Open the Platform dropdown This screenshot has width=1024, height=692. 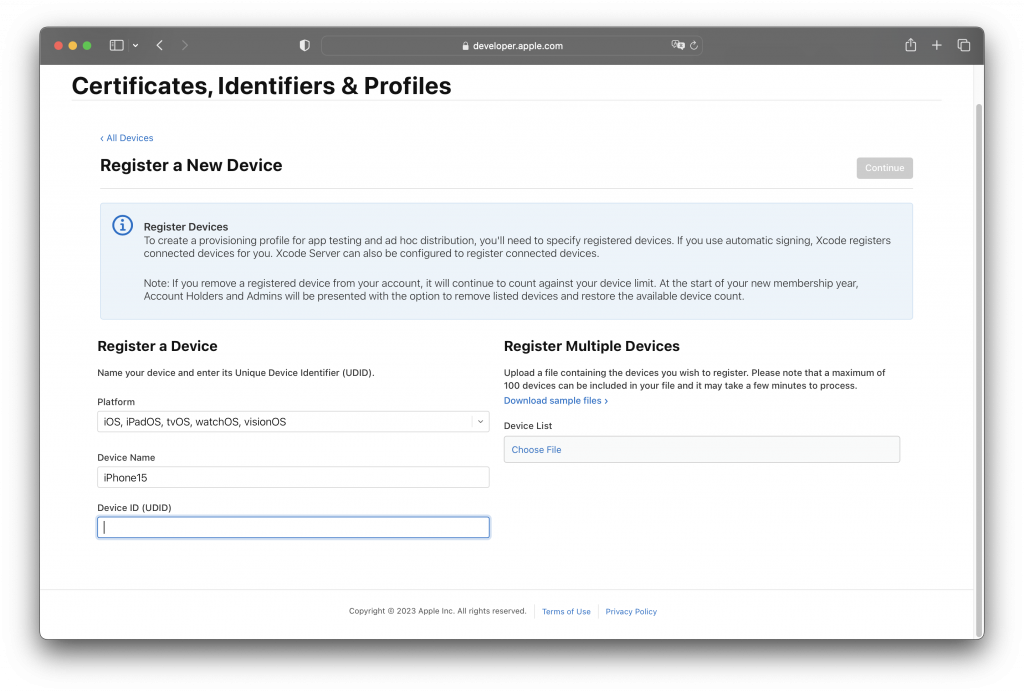point(293,422)
